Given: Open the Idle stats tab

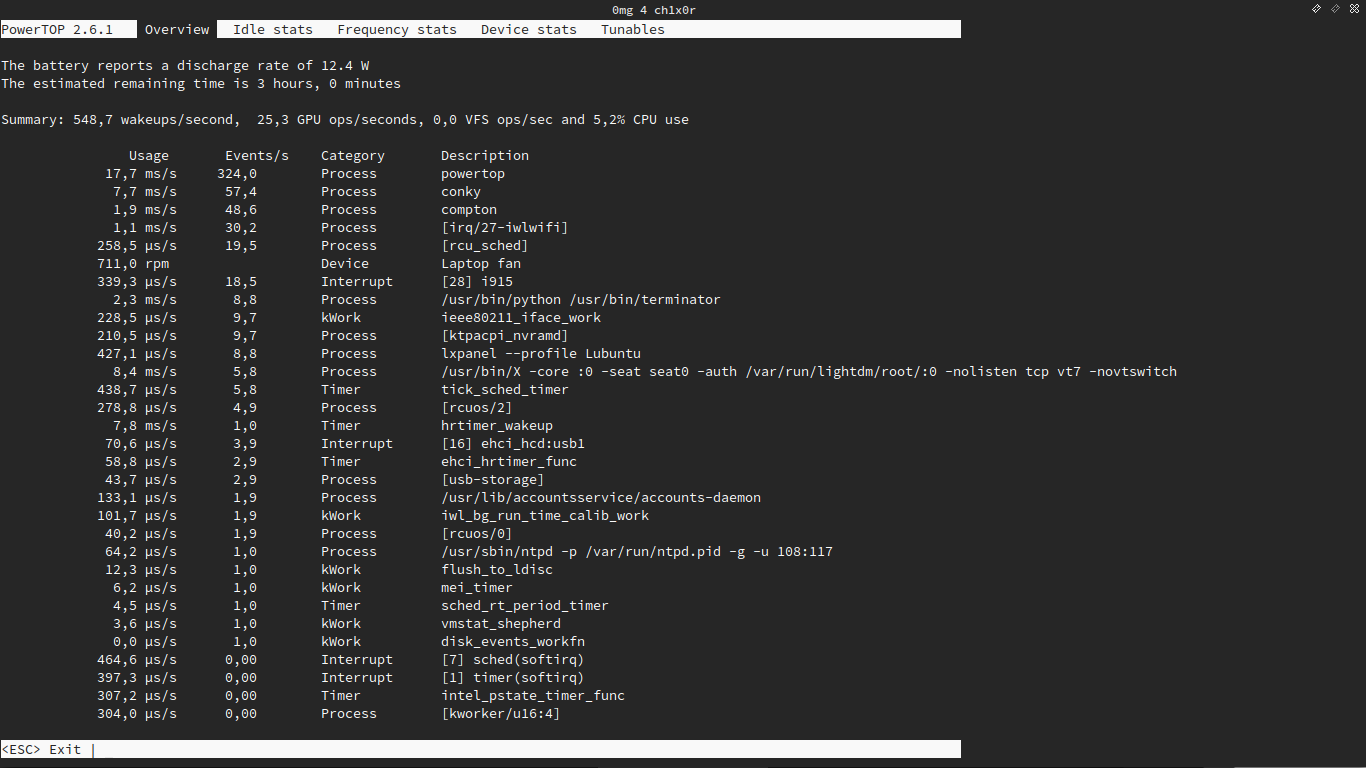Looking at the screenshot, I should tap(273, 29).
